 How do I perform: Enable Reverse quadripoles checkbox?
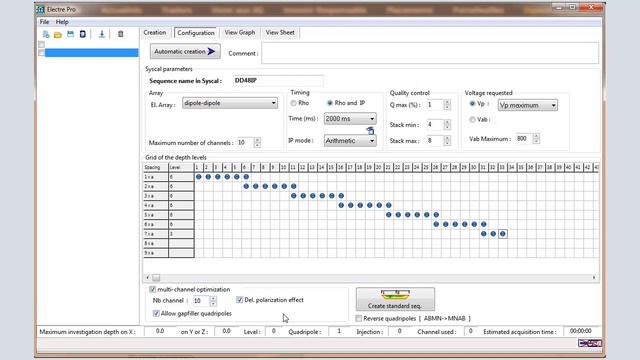359,318
